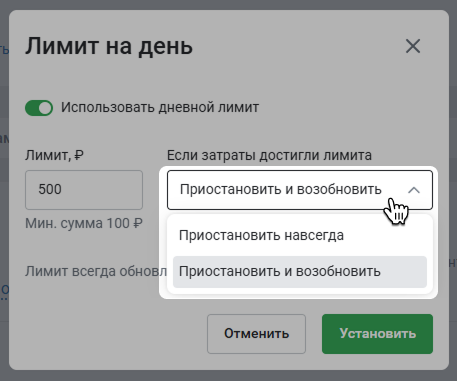
Task: Click the ₽ symbol in Мин. сумма hint
Action: (138, 223)
